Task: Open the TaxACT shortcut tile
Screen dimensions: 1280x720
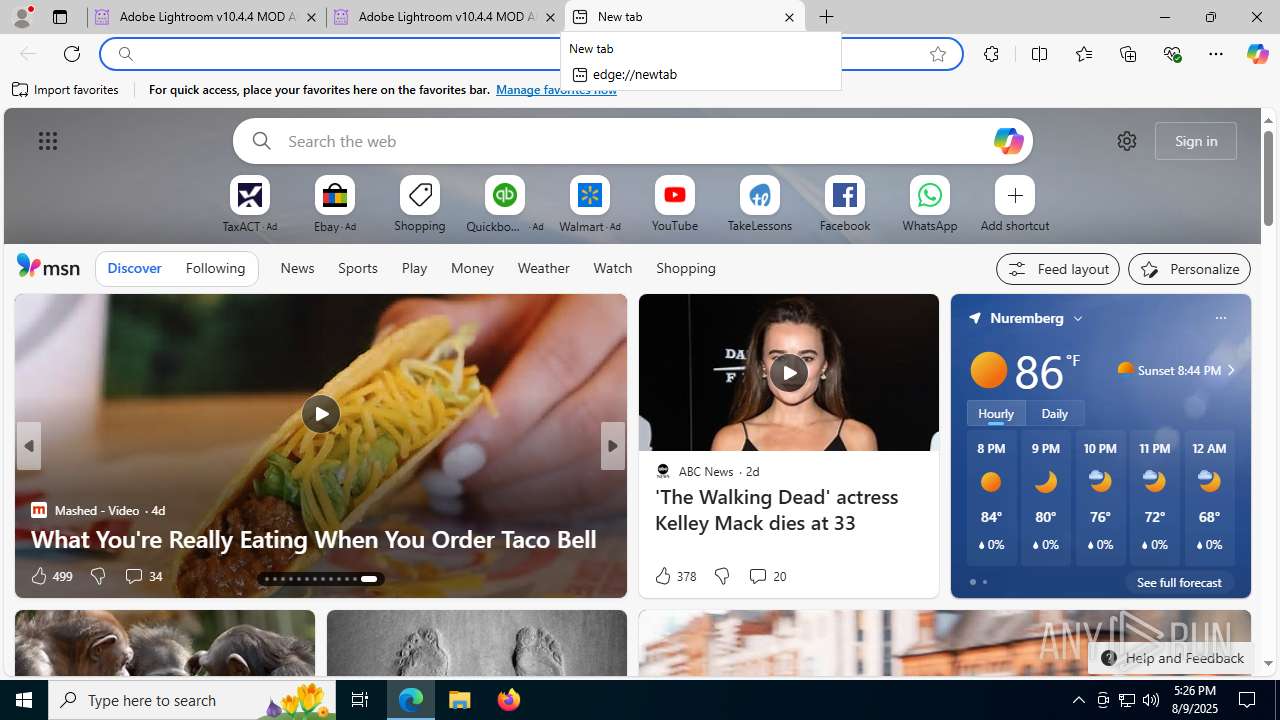Action: coord(250,204)
